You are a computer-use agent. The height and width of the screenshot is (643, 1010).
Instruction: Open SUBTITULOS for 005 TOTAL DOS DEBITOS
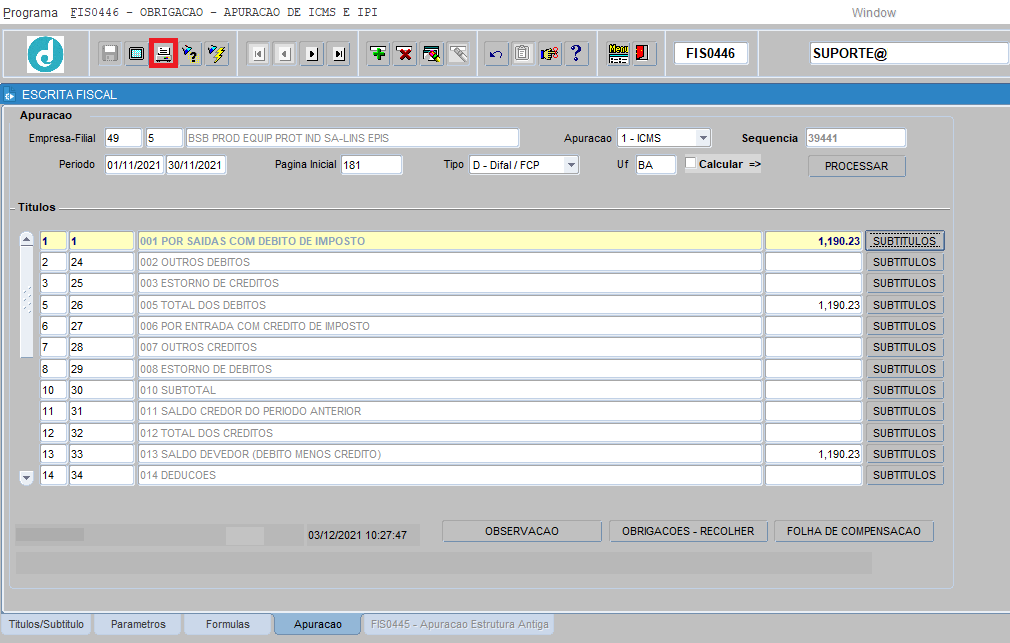click(904, 305)
